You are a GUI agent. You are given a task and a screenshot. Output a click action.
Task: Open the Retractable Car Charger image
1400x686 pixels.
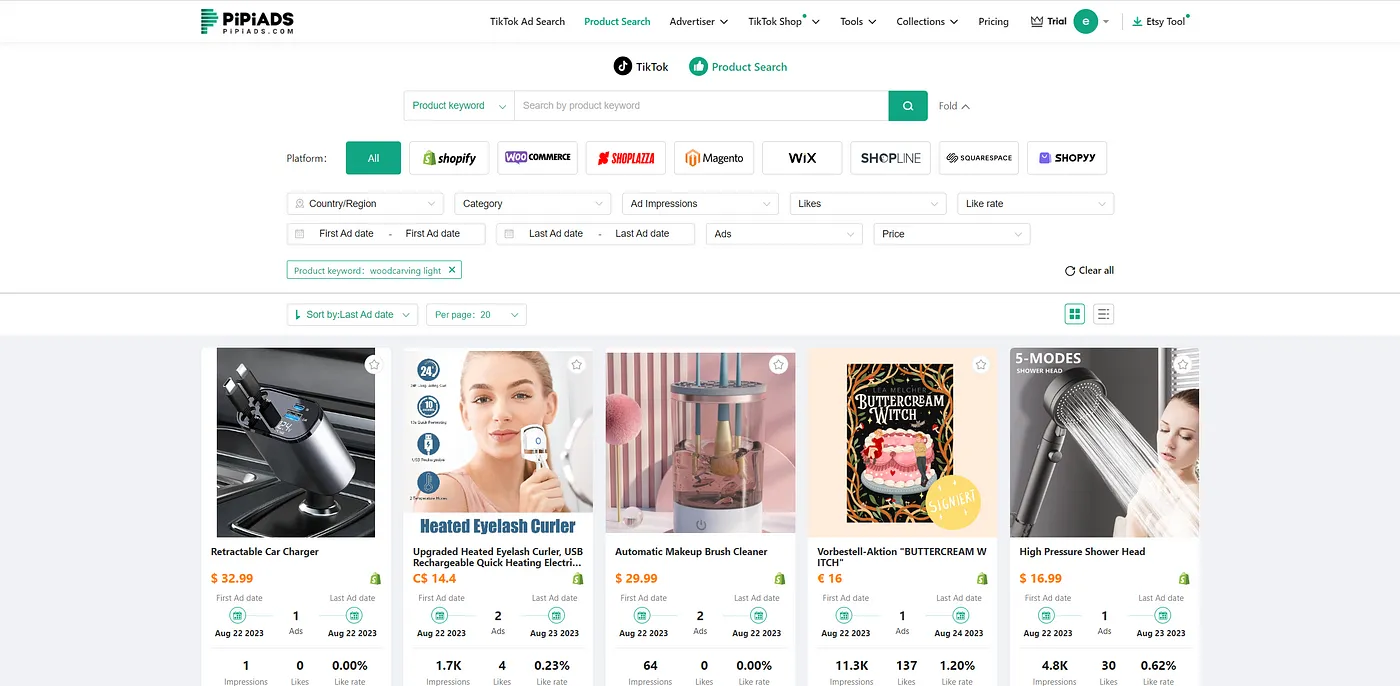point(296,443)
